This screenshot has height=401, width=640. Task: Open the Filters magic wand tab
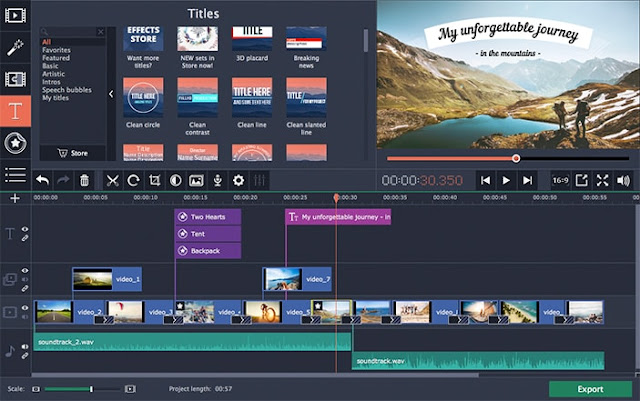(15, 47)
